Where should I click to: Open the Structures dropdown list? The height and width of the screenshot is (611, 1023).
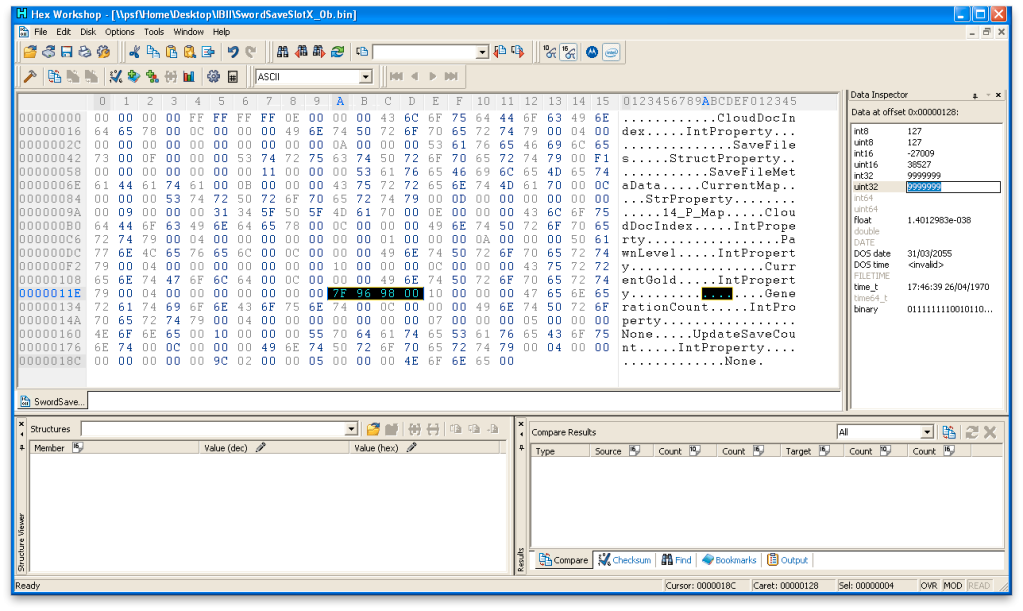point(351,429)
